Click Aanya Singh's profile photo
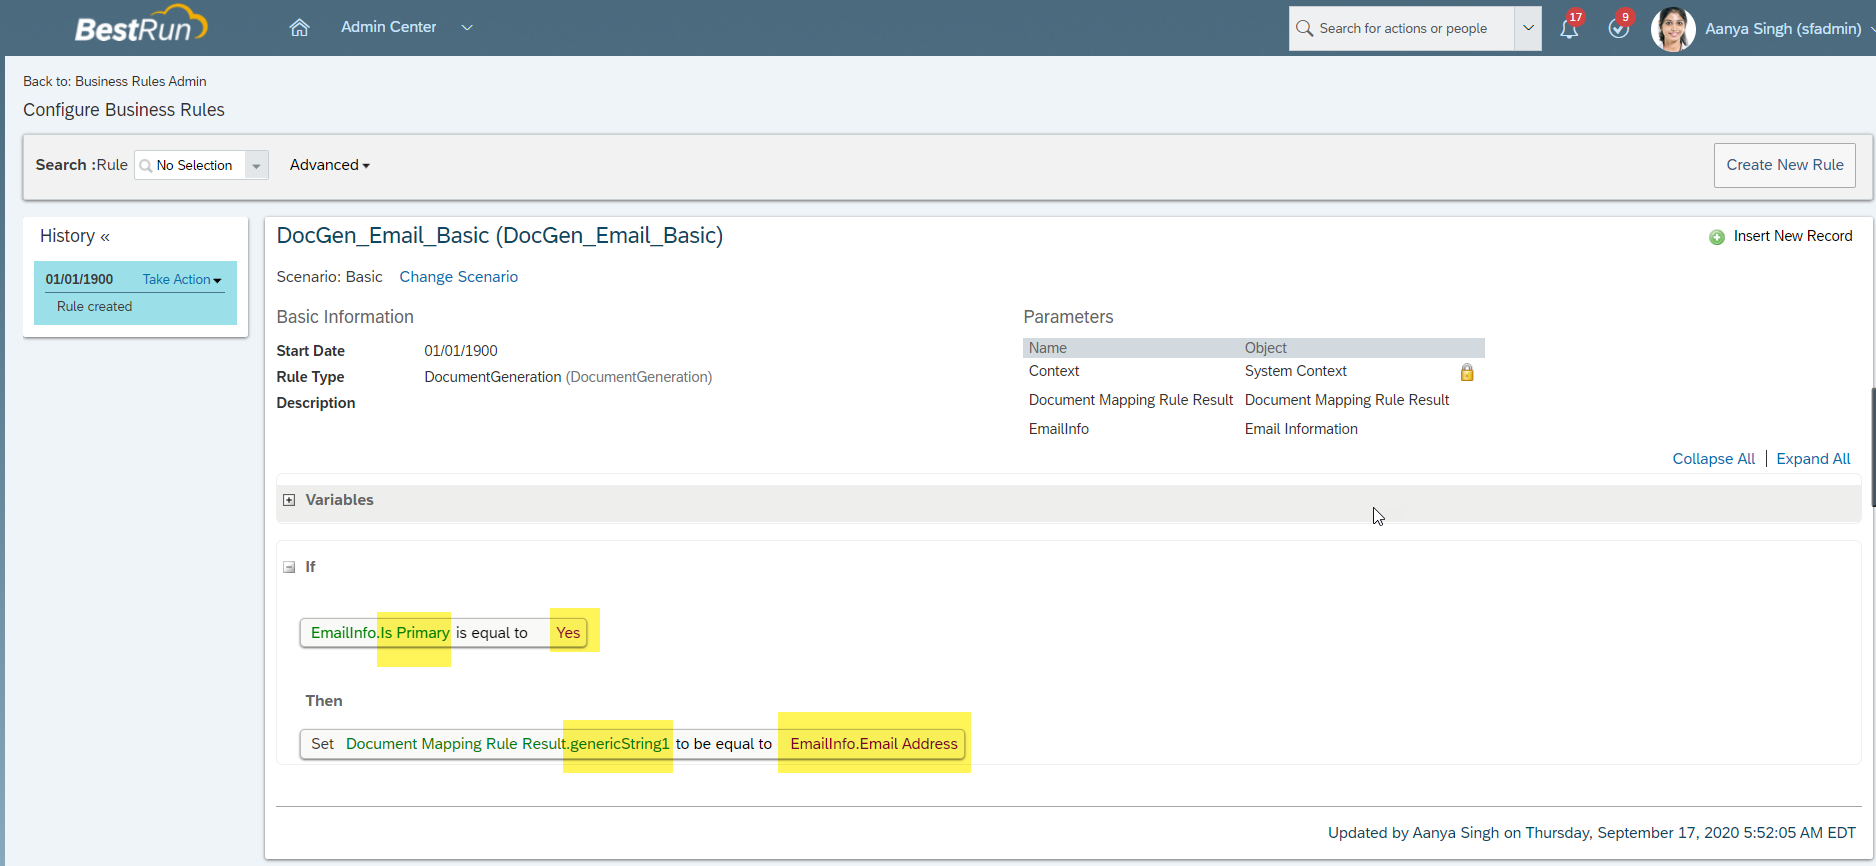 pos(1673,28)
